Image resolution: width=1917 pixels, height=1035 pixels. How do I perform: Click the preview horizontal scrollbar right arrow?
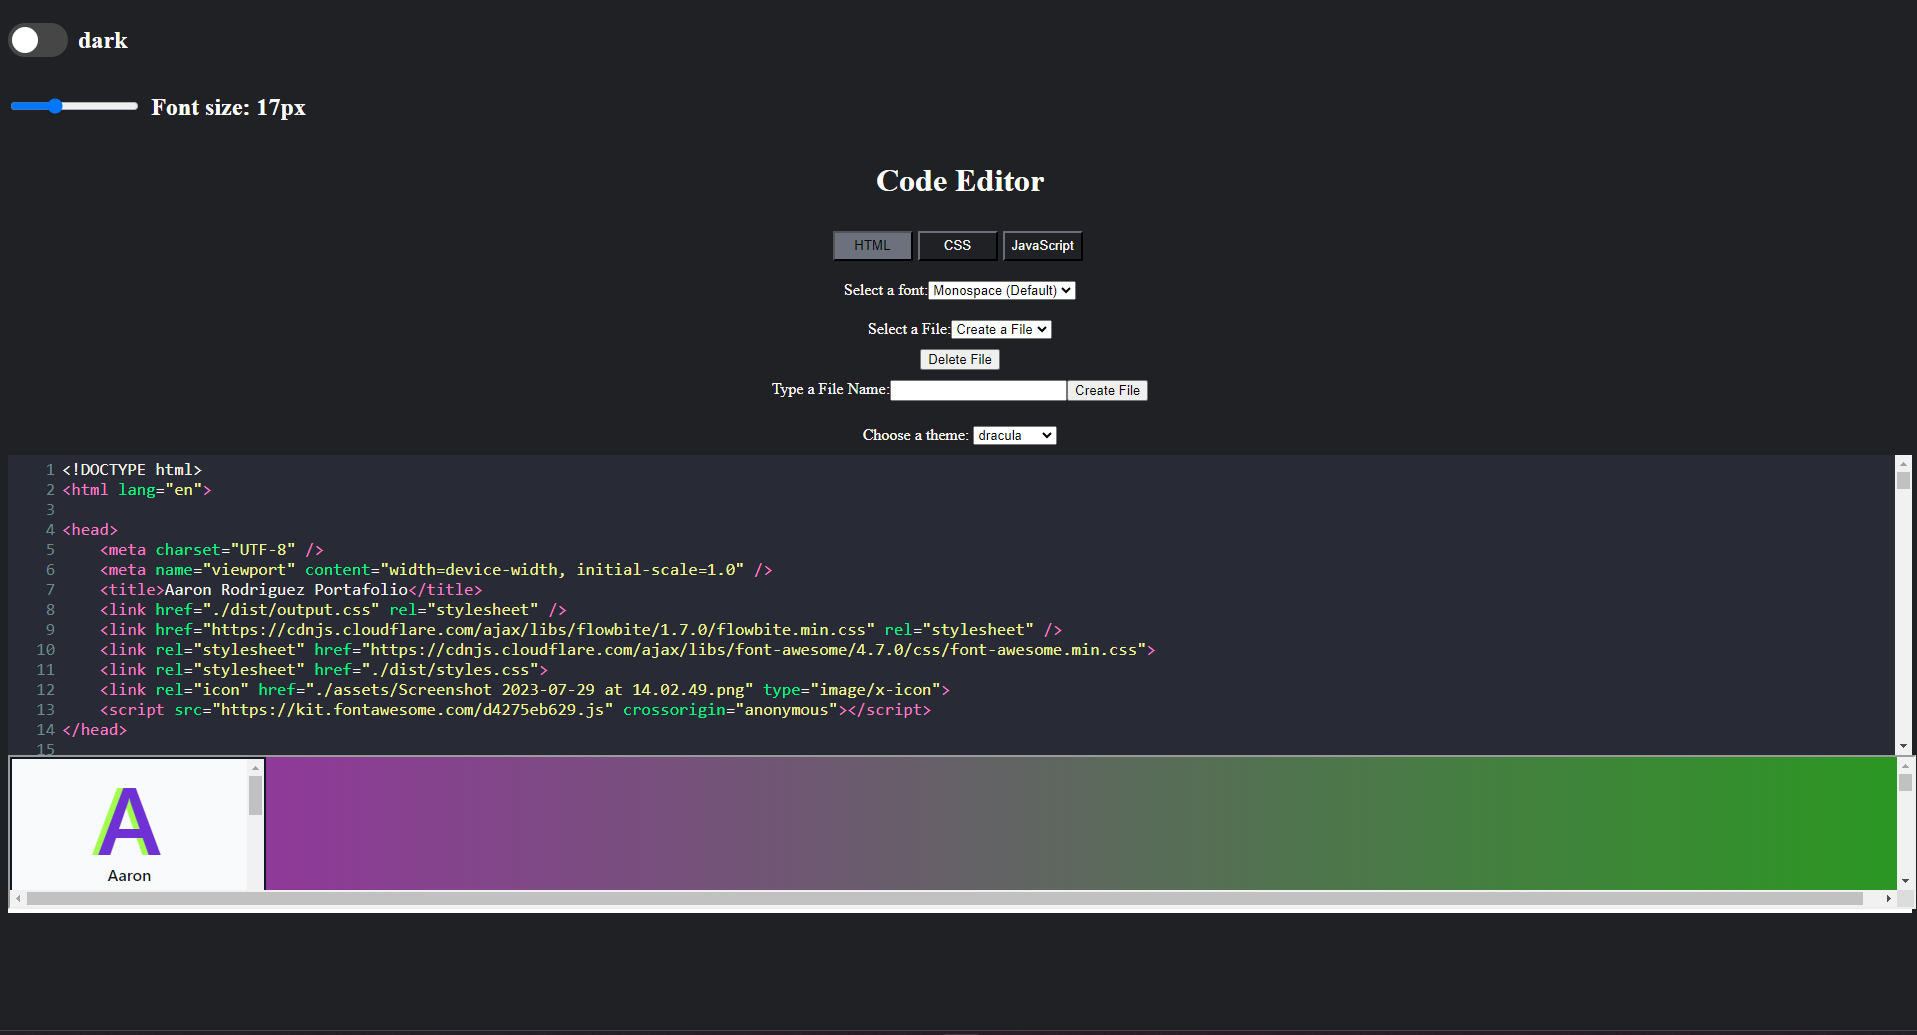(x=1888, y=899)
